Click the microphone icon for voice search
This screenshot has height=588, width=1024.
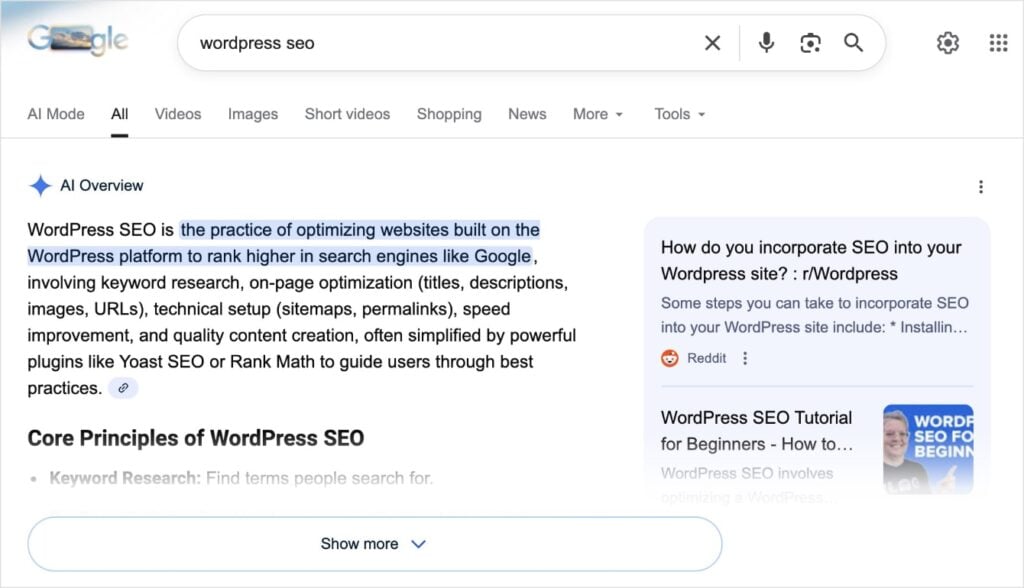[x=765, y=43]
